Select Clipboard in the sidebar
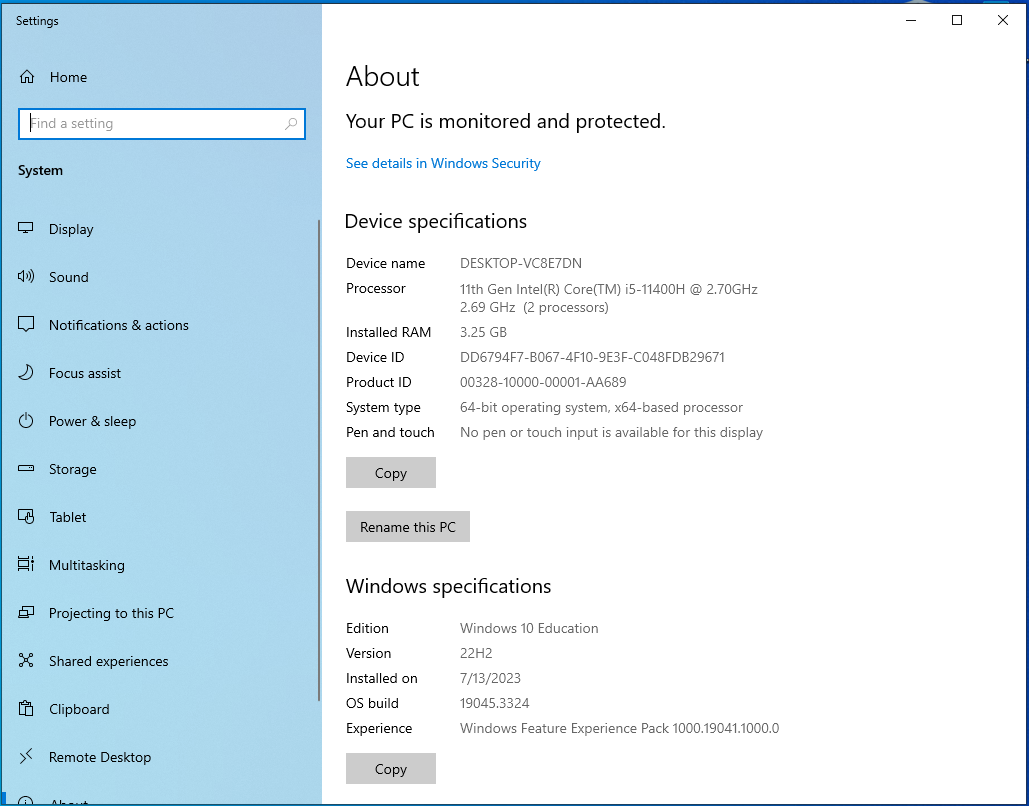This screenshot has width=1029, height=806. point(79,709)
